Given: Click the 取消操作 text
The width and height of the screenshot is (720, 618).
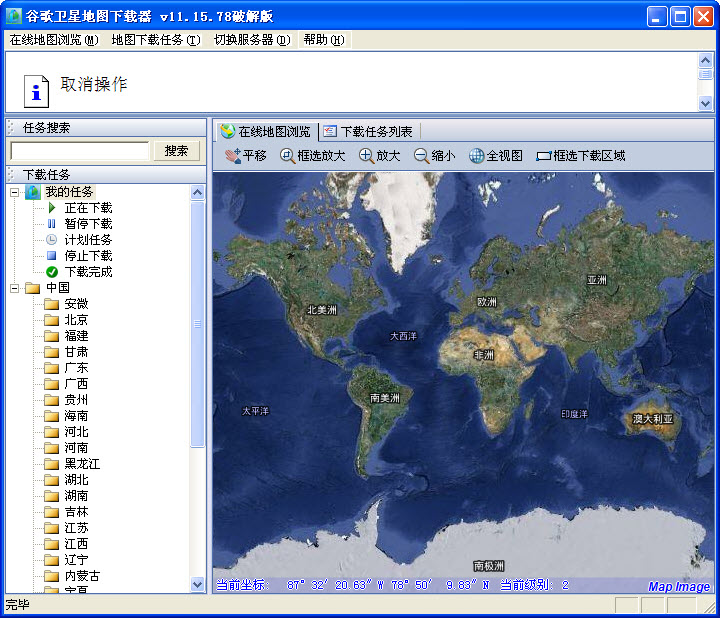Looking at the screenshot, I should (94, 85).
